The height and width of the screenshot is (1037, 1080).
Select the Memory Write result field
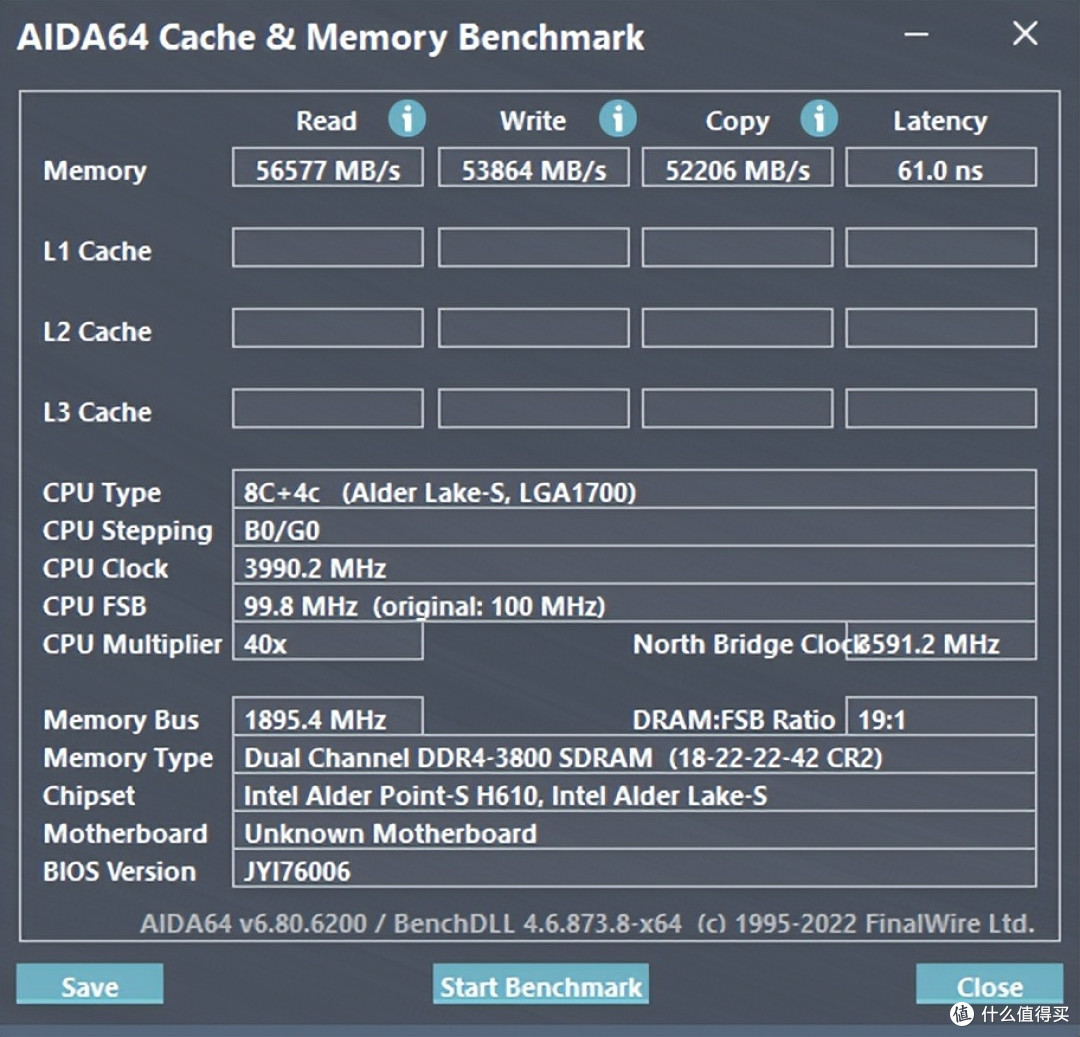[533, 168]
